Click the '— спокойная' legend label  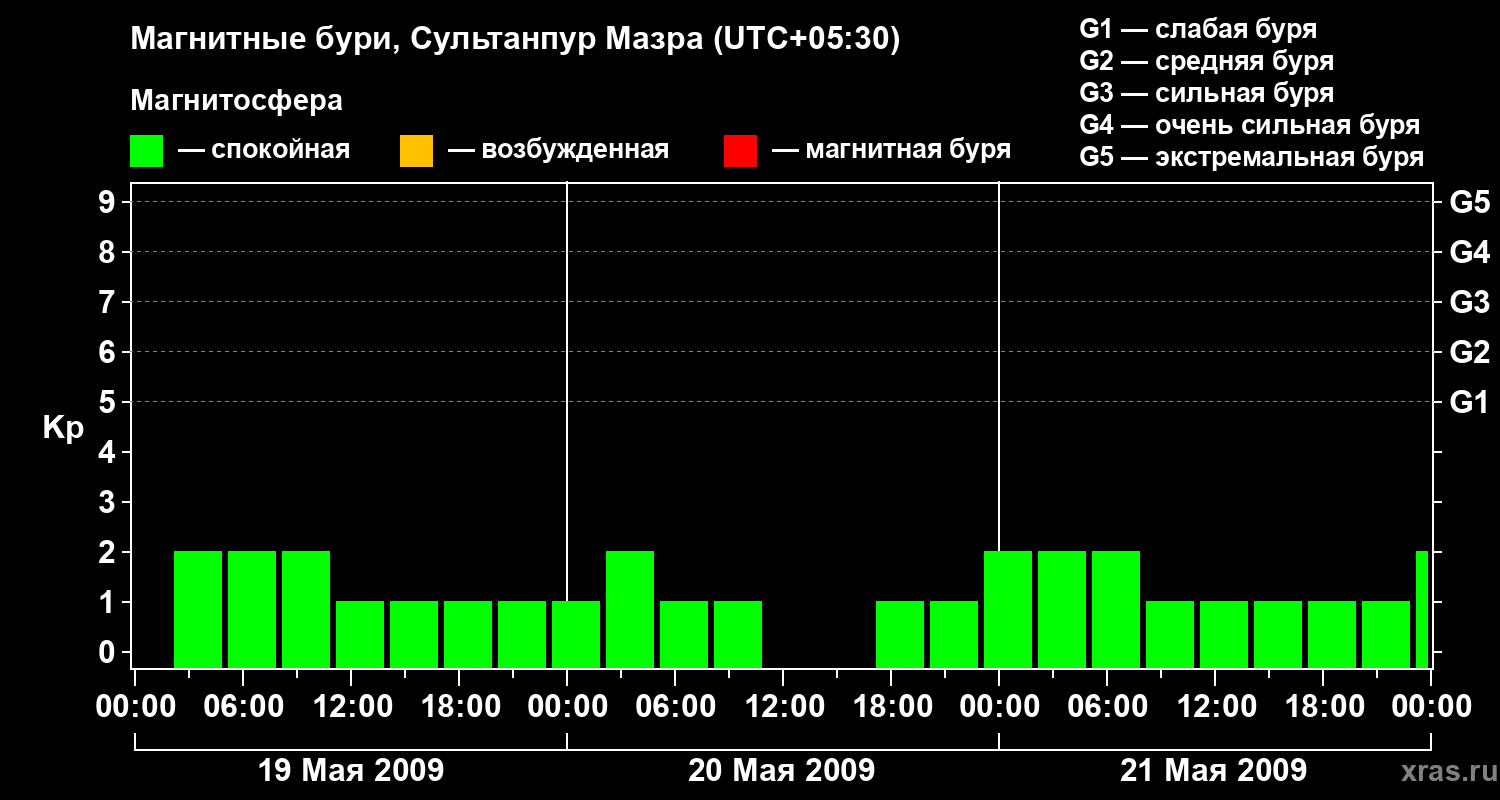[264, 151]
